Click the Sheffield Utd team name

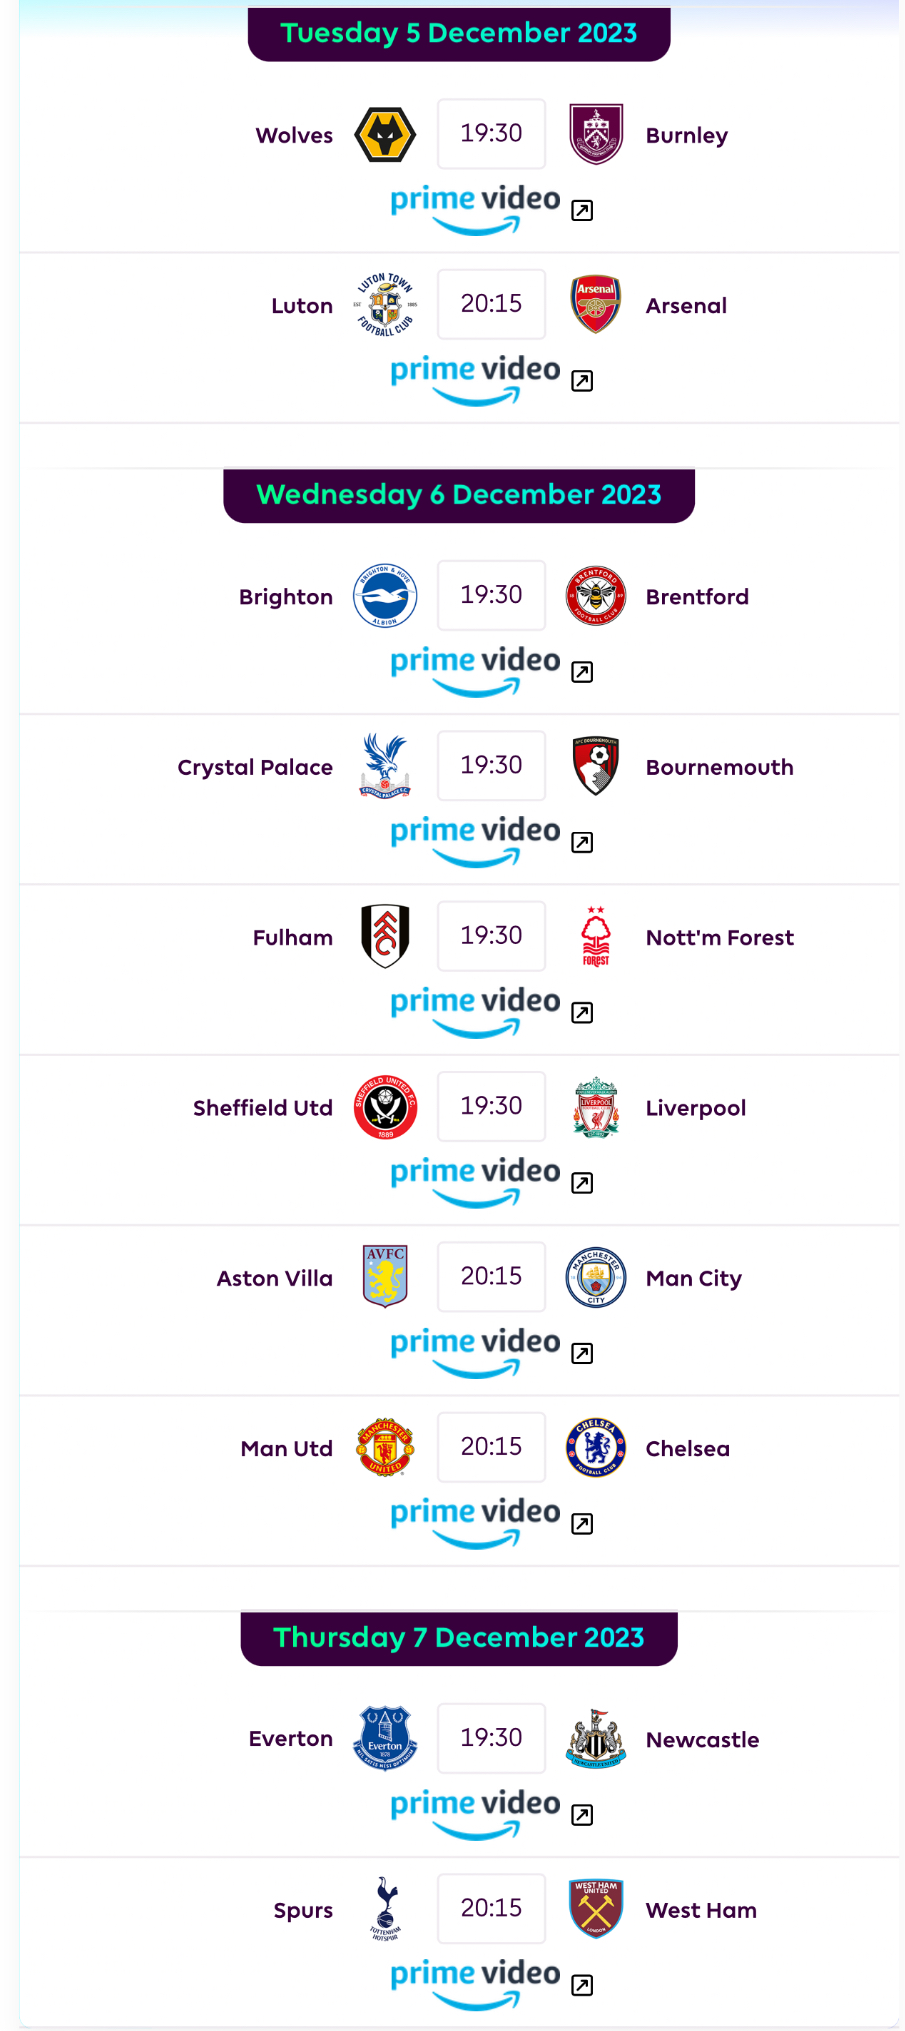pos(263,1108)
